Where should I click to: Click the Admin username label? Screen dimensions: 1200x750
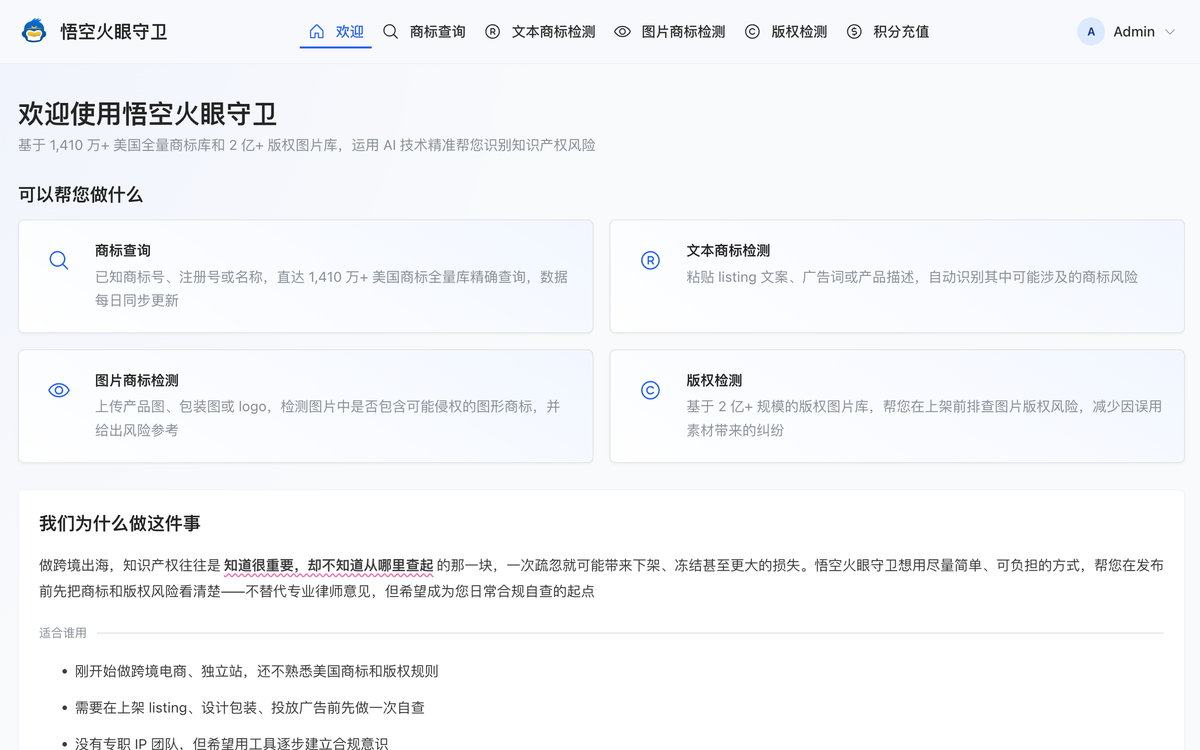click(1134, 32)
